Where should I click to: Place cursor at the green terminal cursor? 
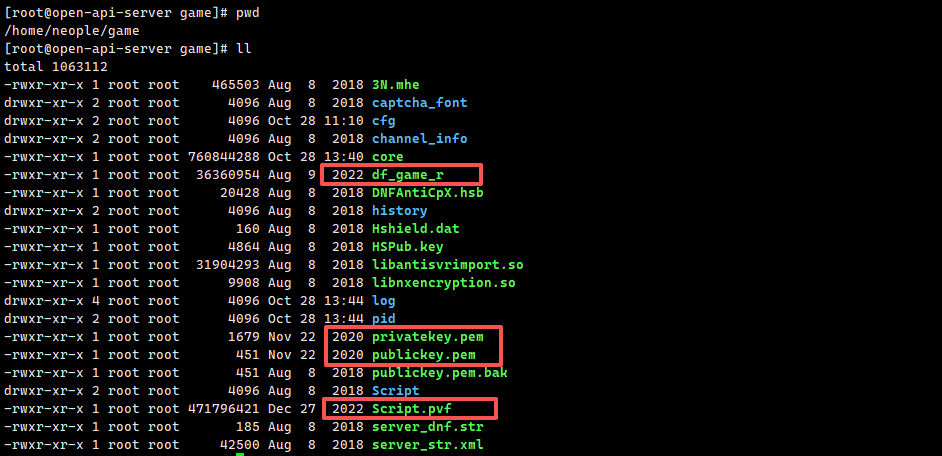(x=240, y=455)
